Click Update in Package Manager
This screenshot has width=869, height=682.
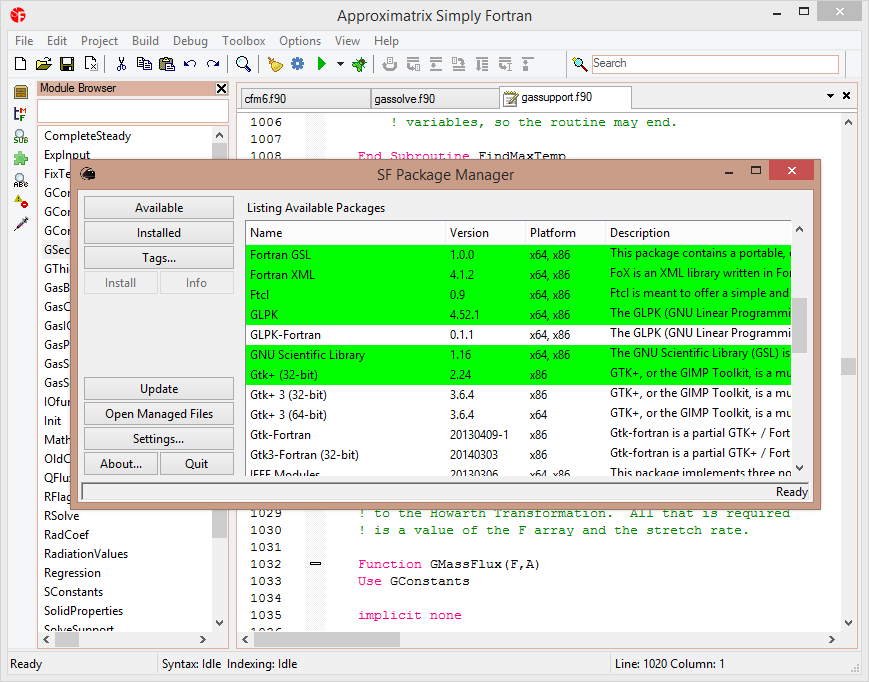coord(159,389)
